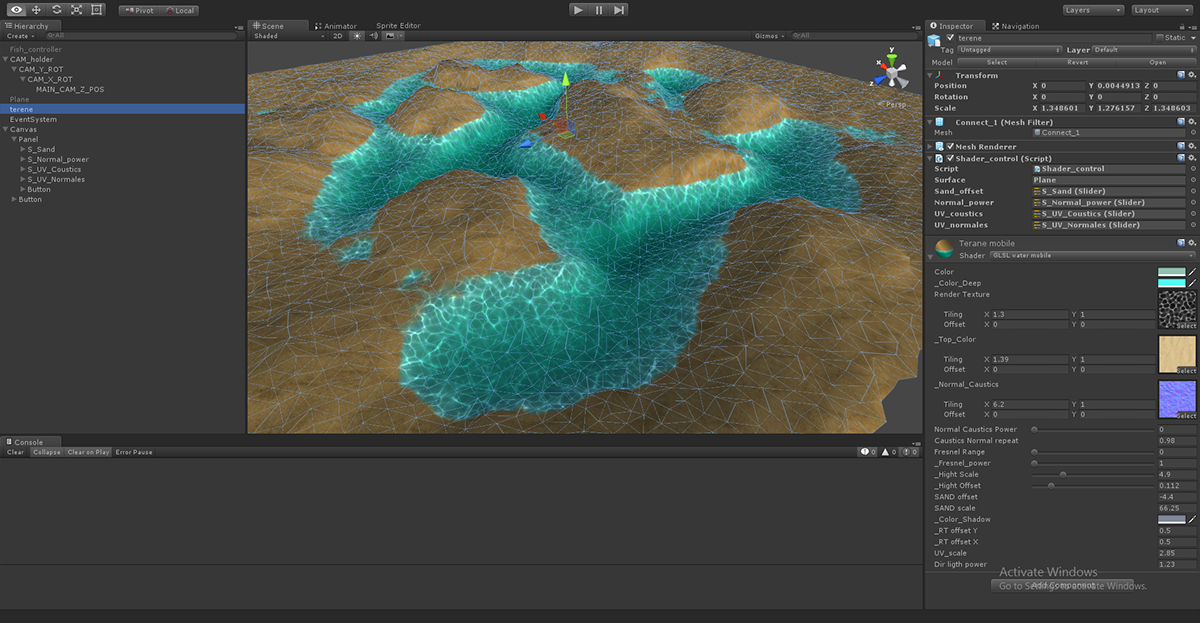Disable the Shader_control script checkbox

(950, 158)
